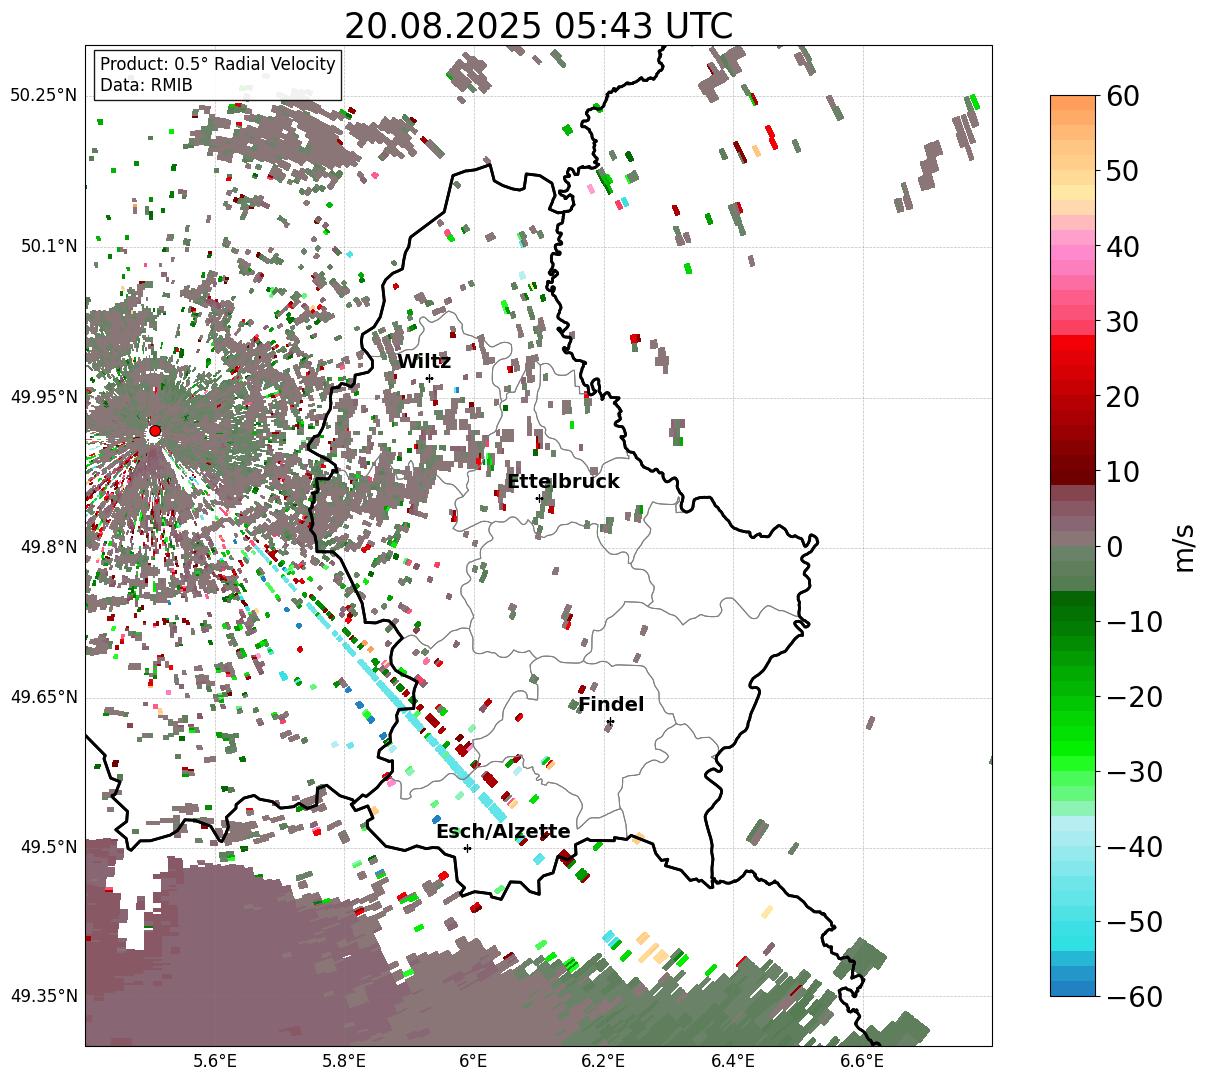The width and height of the screenshot is (1207, 1081).
Task: Click the 49.5°N latitude label
Action: [48, 847]
